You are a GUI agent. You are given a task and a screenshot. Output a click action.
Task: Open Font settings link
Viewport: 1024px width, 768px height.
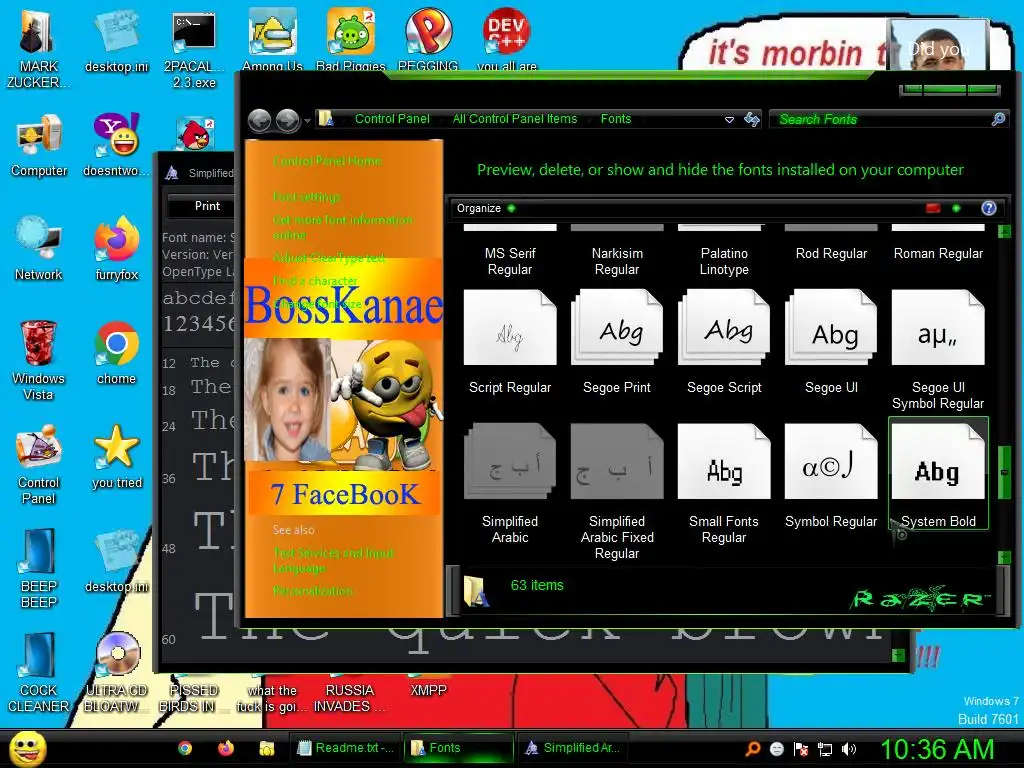click(x=307, y=197)
